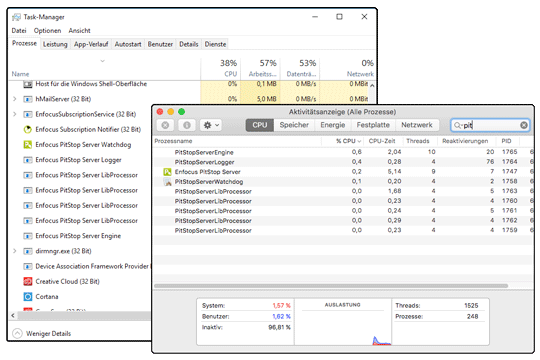Open the Datei menu in Task-Manager
This screenshot has width=540, height=360.
click(x=19, y=31)
